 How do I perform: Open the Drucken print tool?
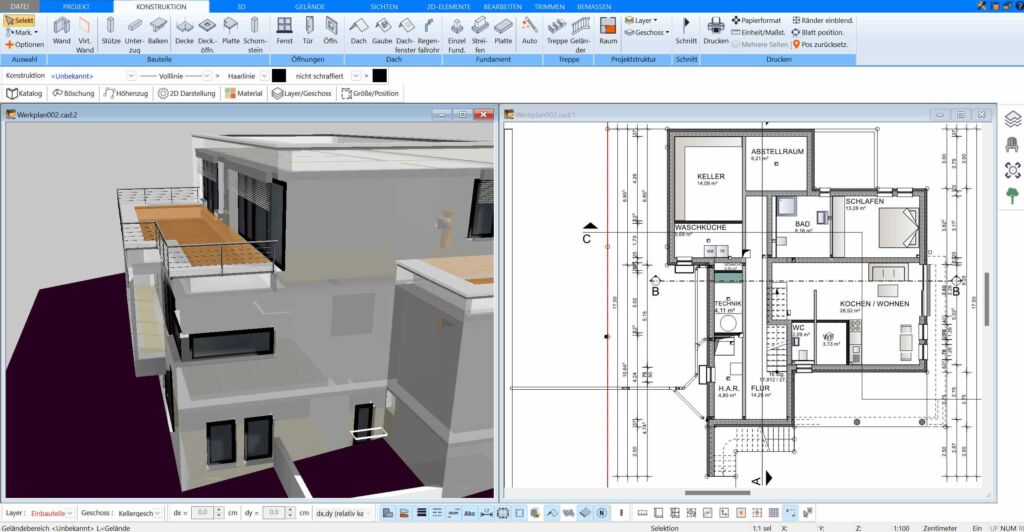coord(715,32)
